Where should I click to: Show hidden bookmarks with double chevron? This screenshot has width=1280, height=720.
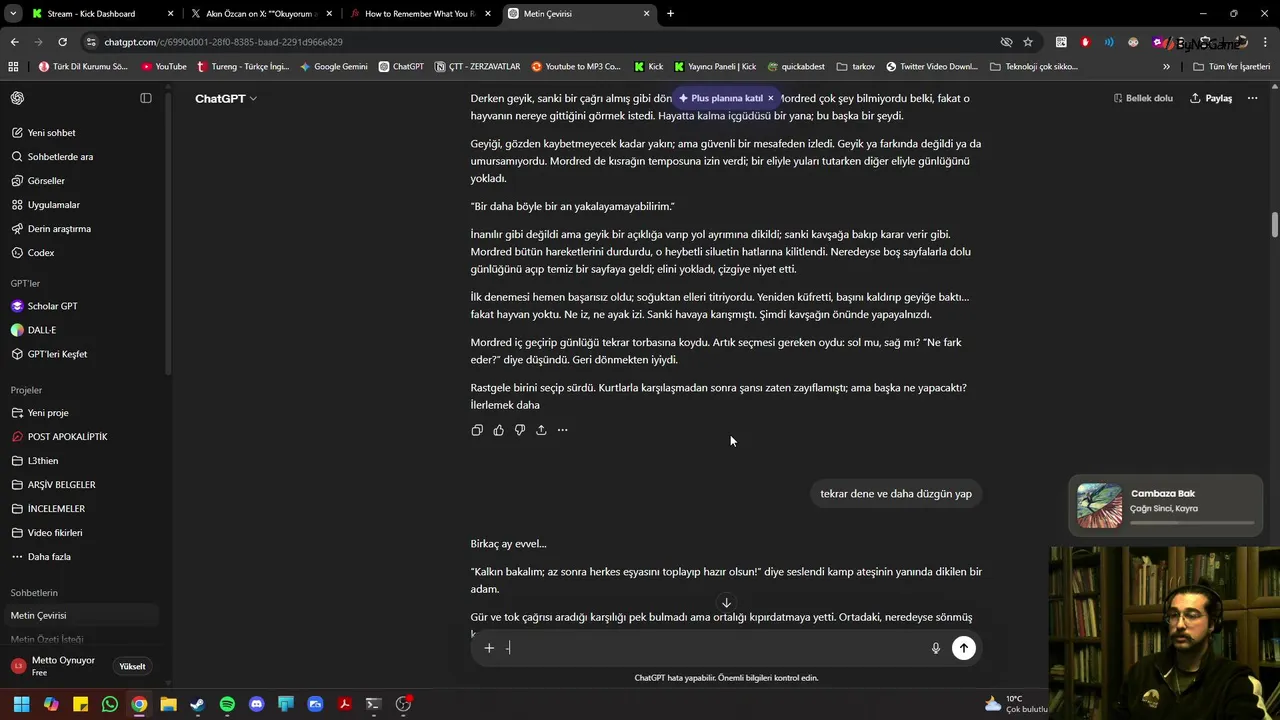pyautogui.click(x=1166, y=66)
